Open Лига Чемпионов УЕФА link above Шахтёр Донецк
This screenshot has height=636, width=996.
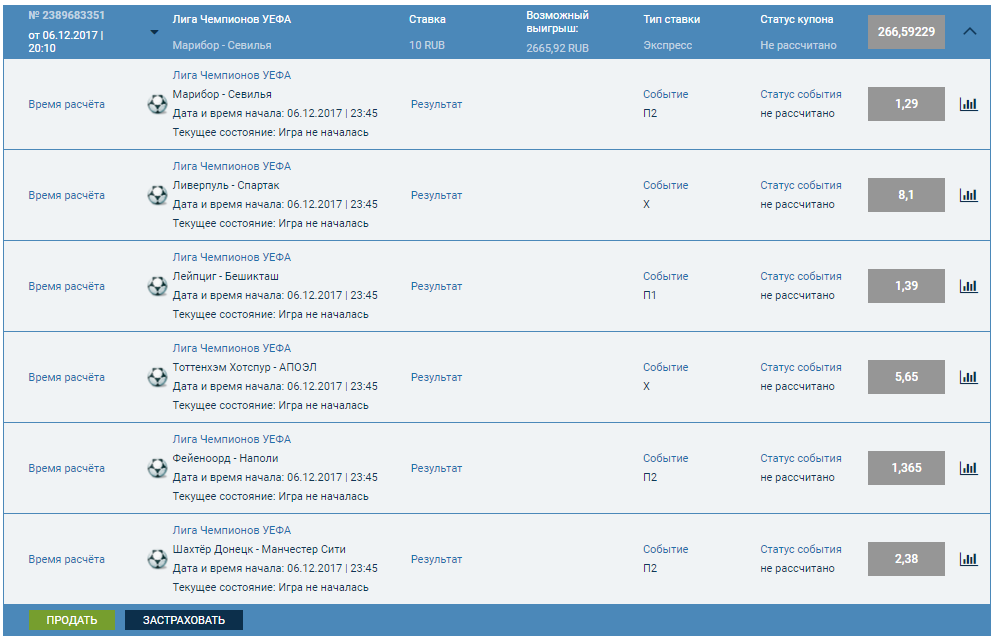click(x=232, y=530)
